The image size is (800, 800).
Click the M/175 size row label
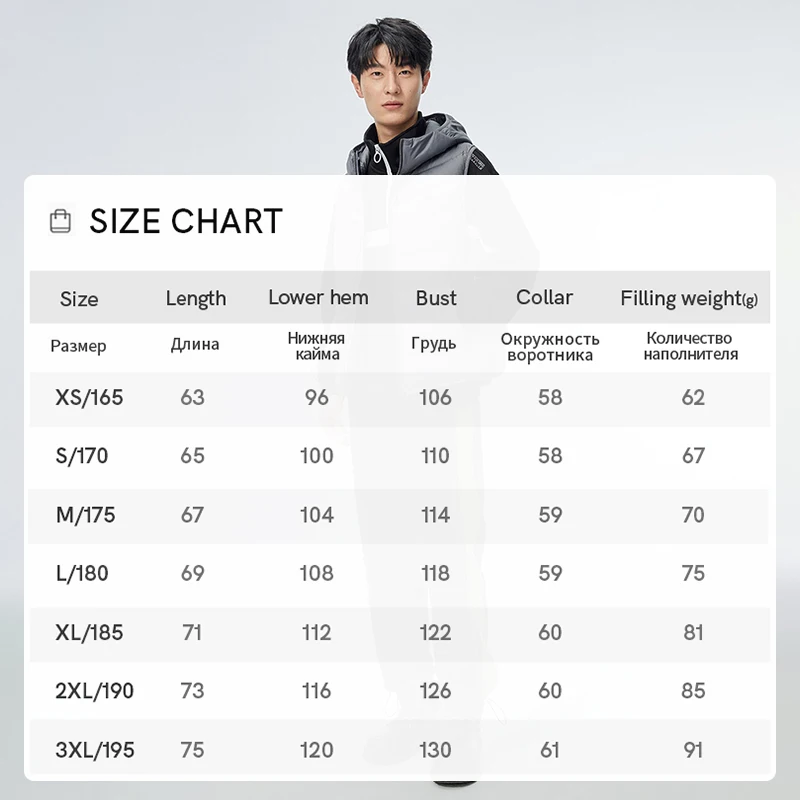85,515
